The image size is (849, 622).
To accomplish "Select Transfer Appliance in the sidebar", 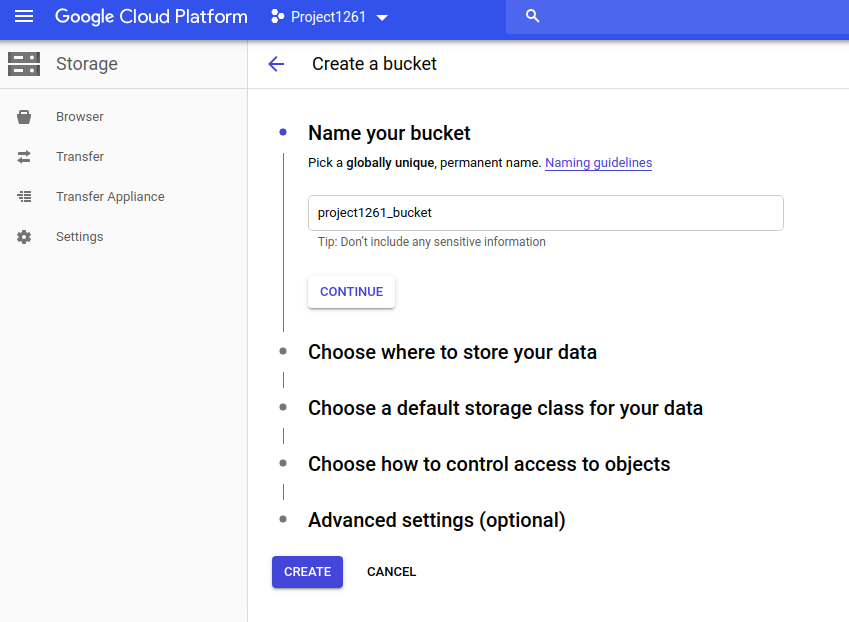I will tap(110, 197).
